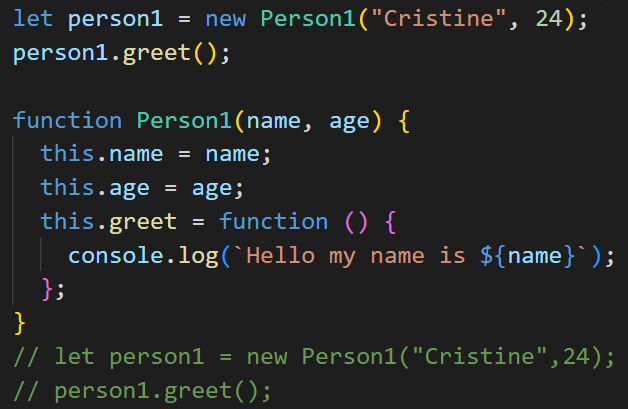Click the pink closing brace of greet function

point(47,289)
